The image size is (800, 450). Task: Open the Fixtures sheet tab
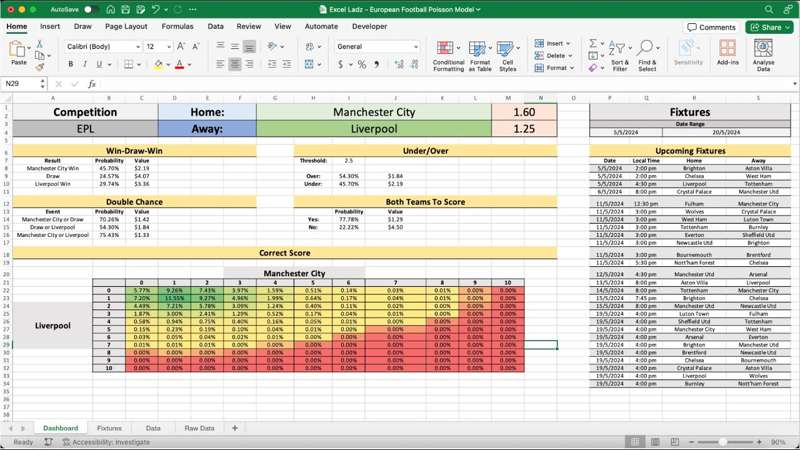(x=109, y=428)
